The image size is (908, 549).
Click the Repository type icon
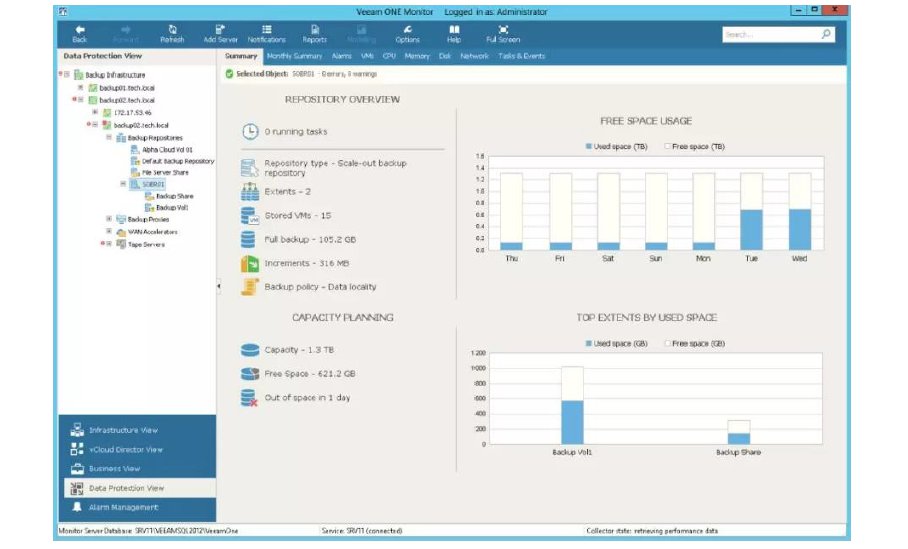pyautogui.click(x=250, y=168)
